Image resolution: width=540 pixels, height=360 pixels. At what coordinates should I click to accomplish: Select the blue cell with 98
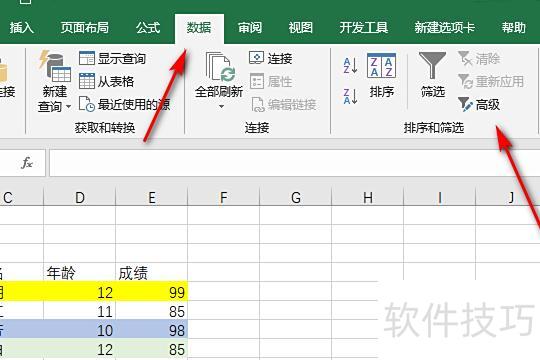[x=152, y=330]
